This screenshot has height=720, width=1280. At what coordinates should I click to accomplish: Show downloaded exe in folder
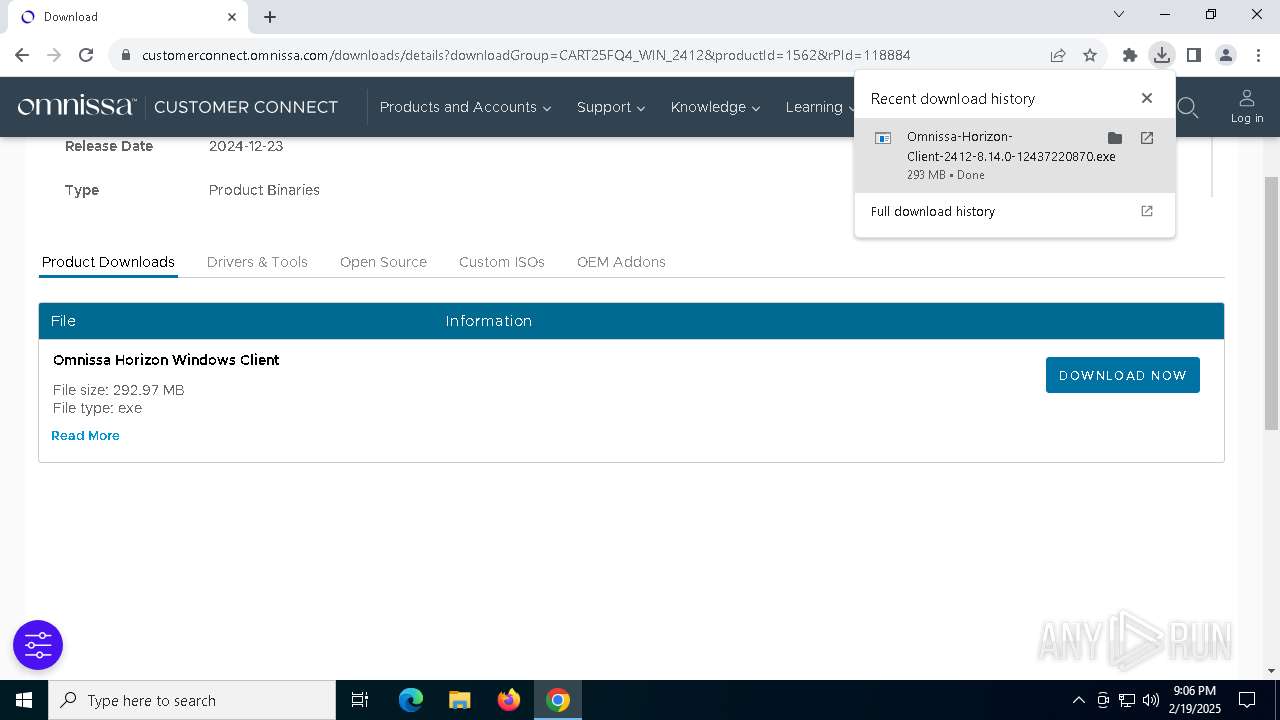tap(1115, 138)
